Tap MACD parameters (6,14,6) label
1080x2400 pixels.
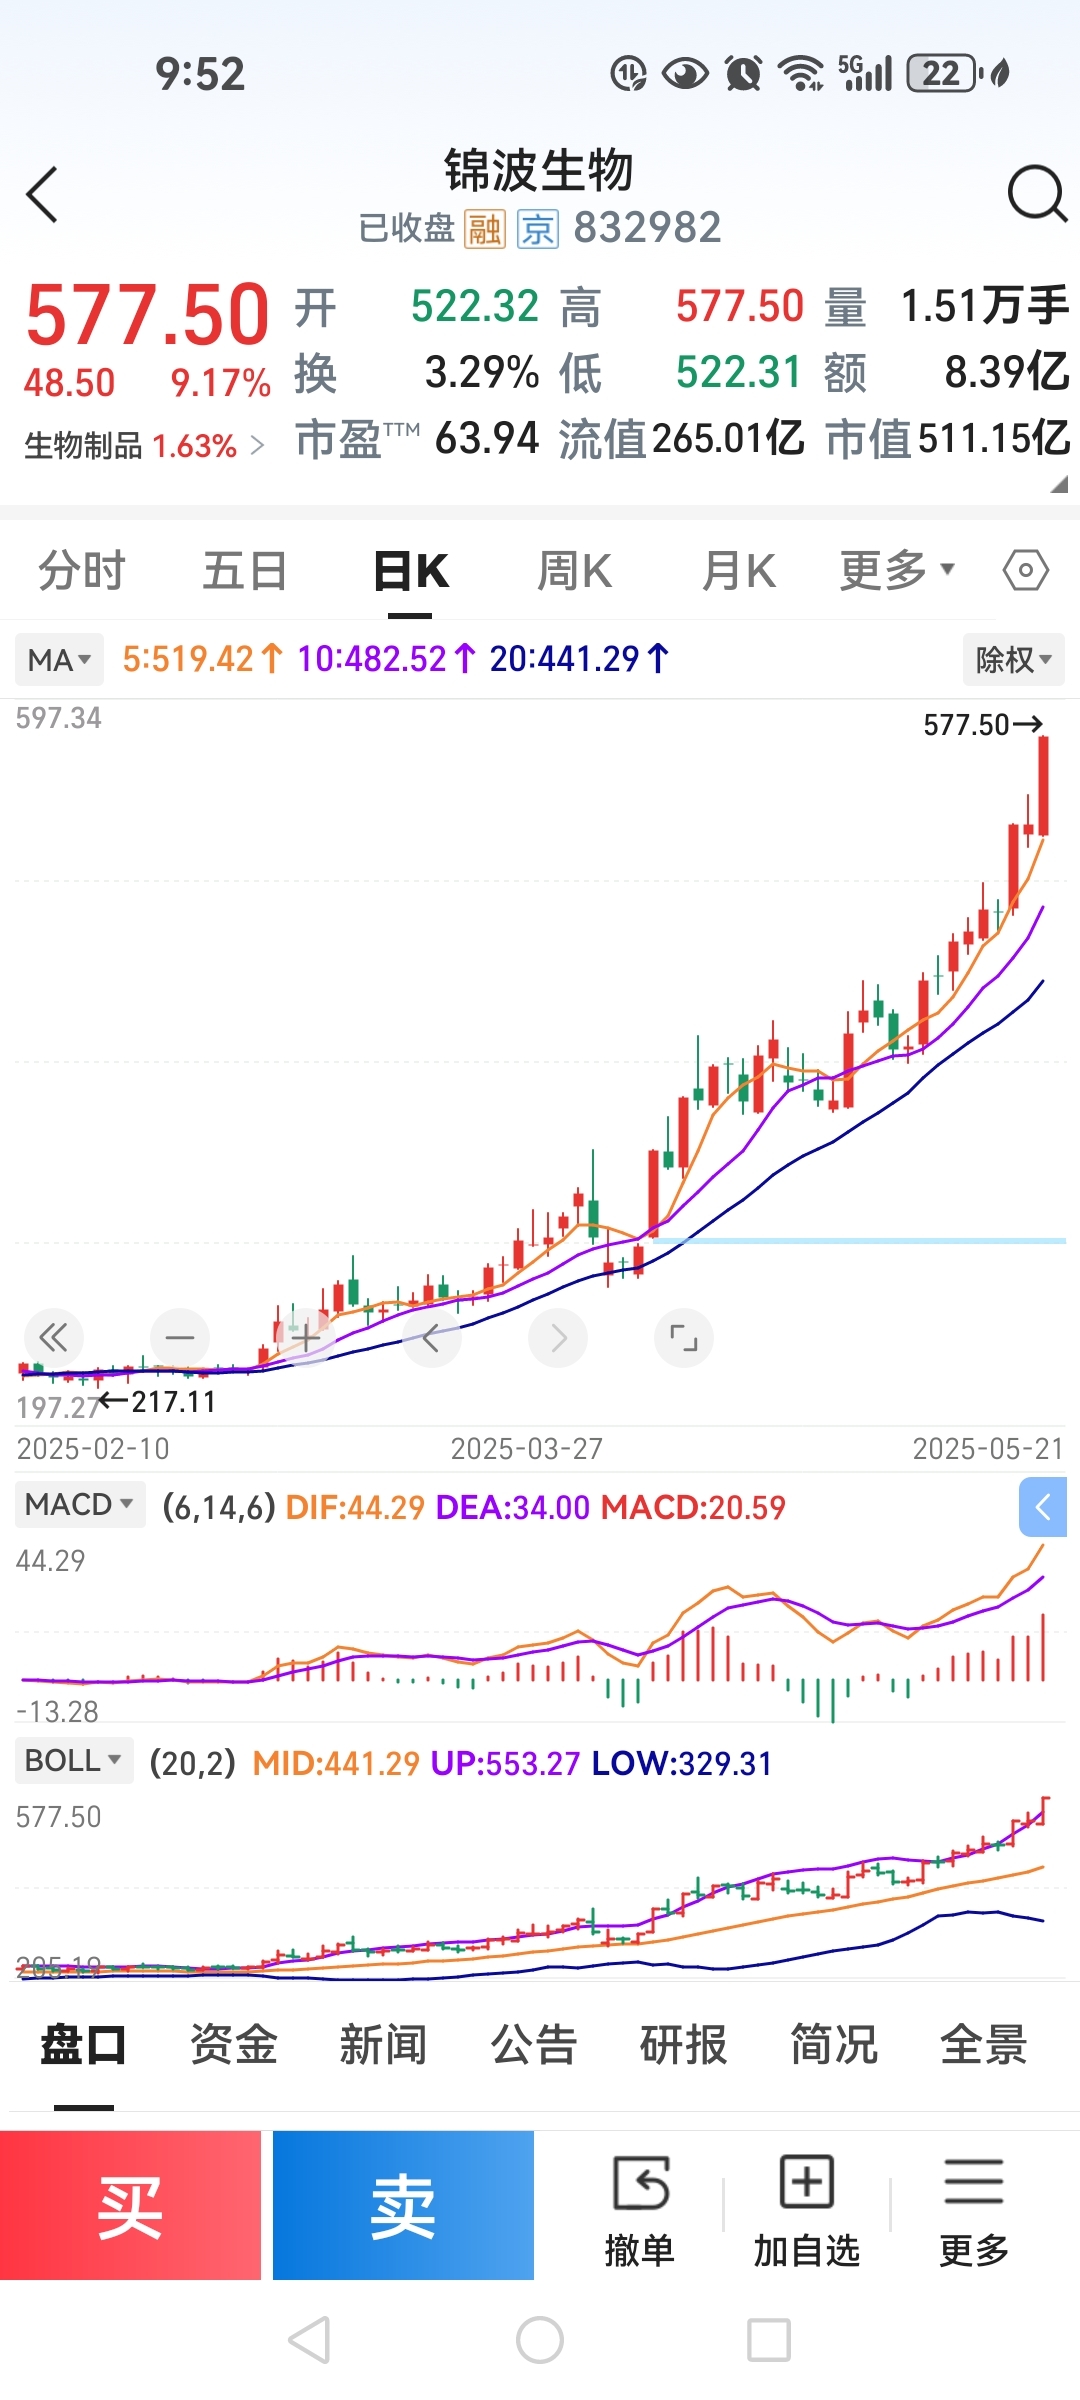click(x=219, y=1507)
